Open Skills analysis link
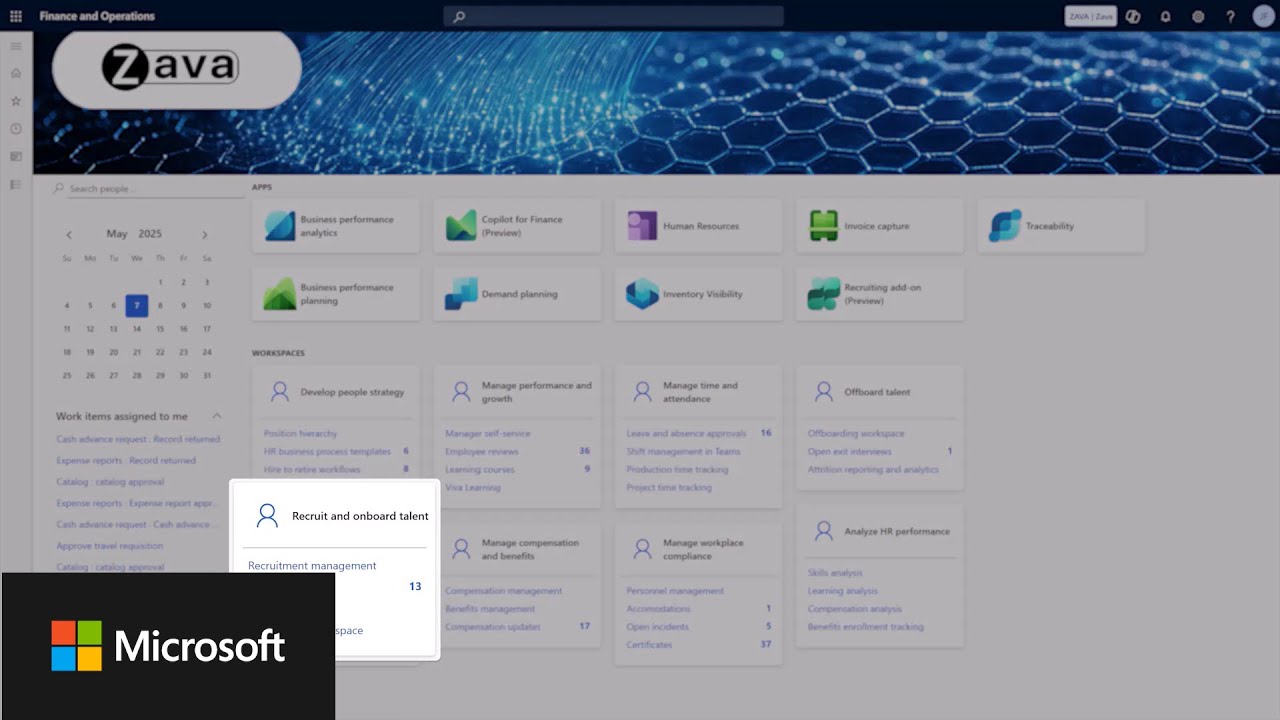1280x720 pixels. (835, 573)
